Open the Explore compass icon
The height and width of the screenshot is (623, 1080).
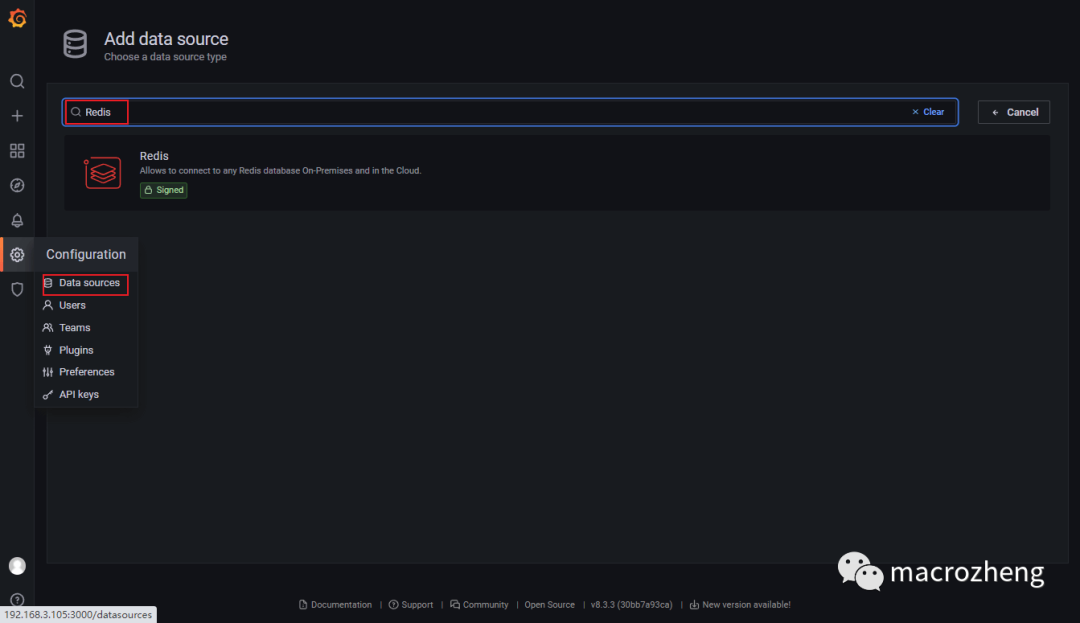(17, 185)
